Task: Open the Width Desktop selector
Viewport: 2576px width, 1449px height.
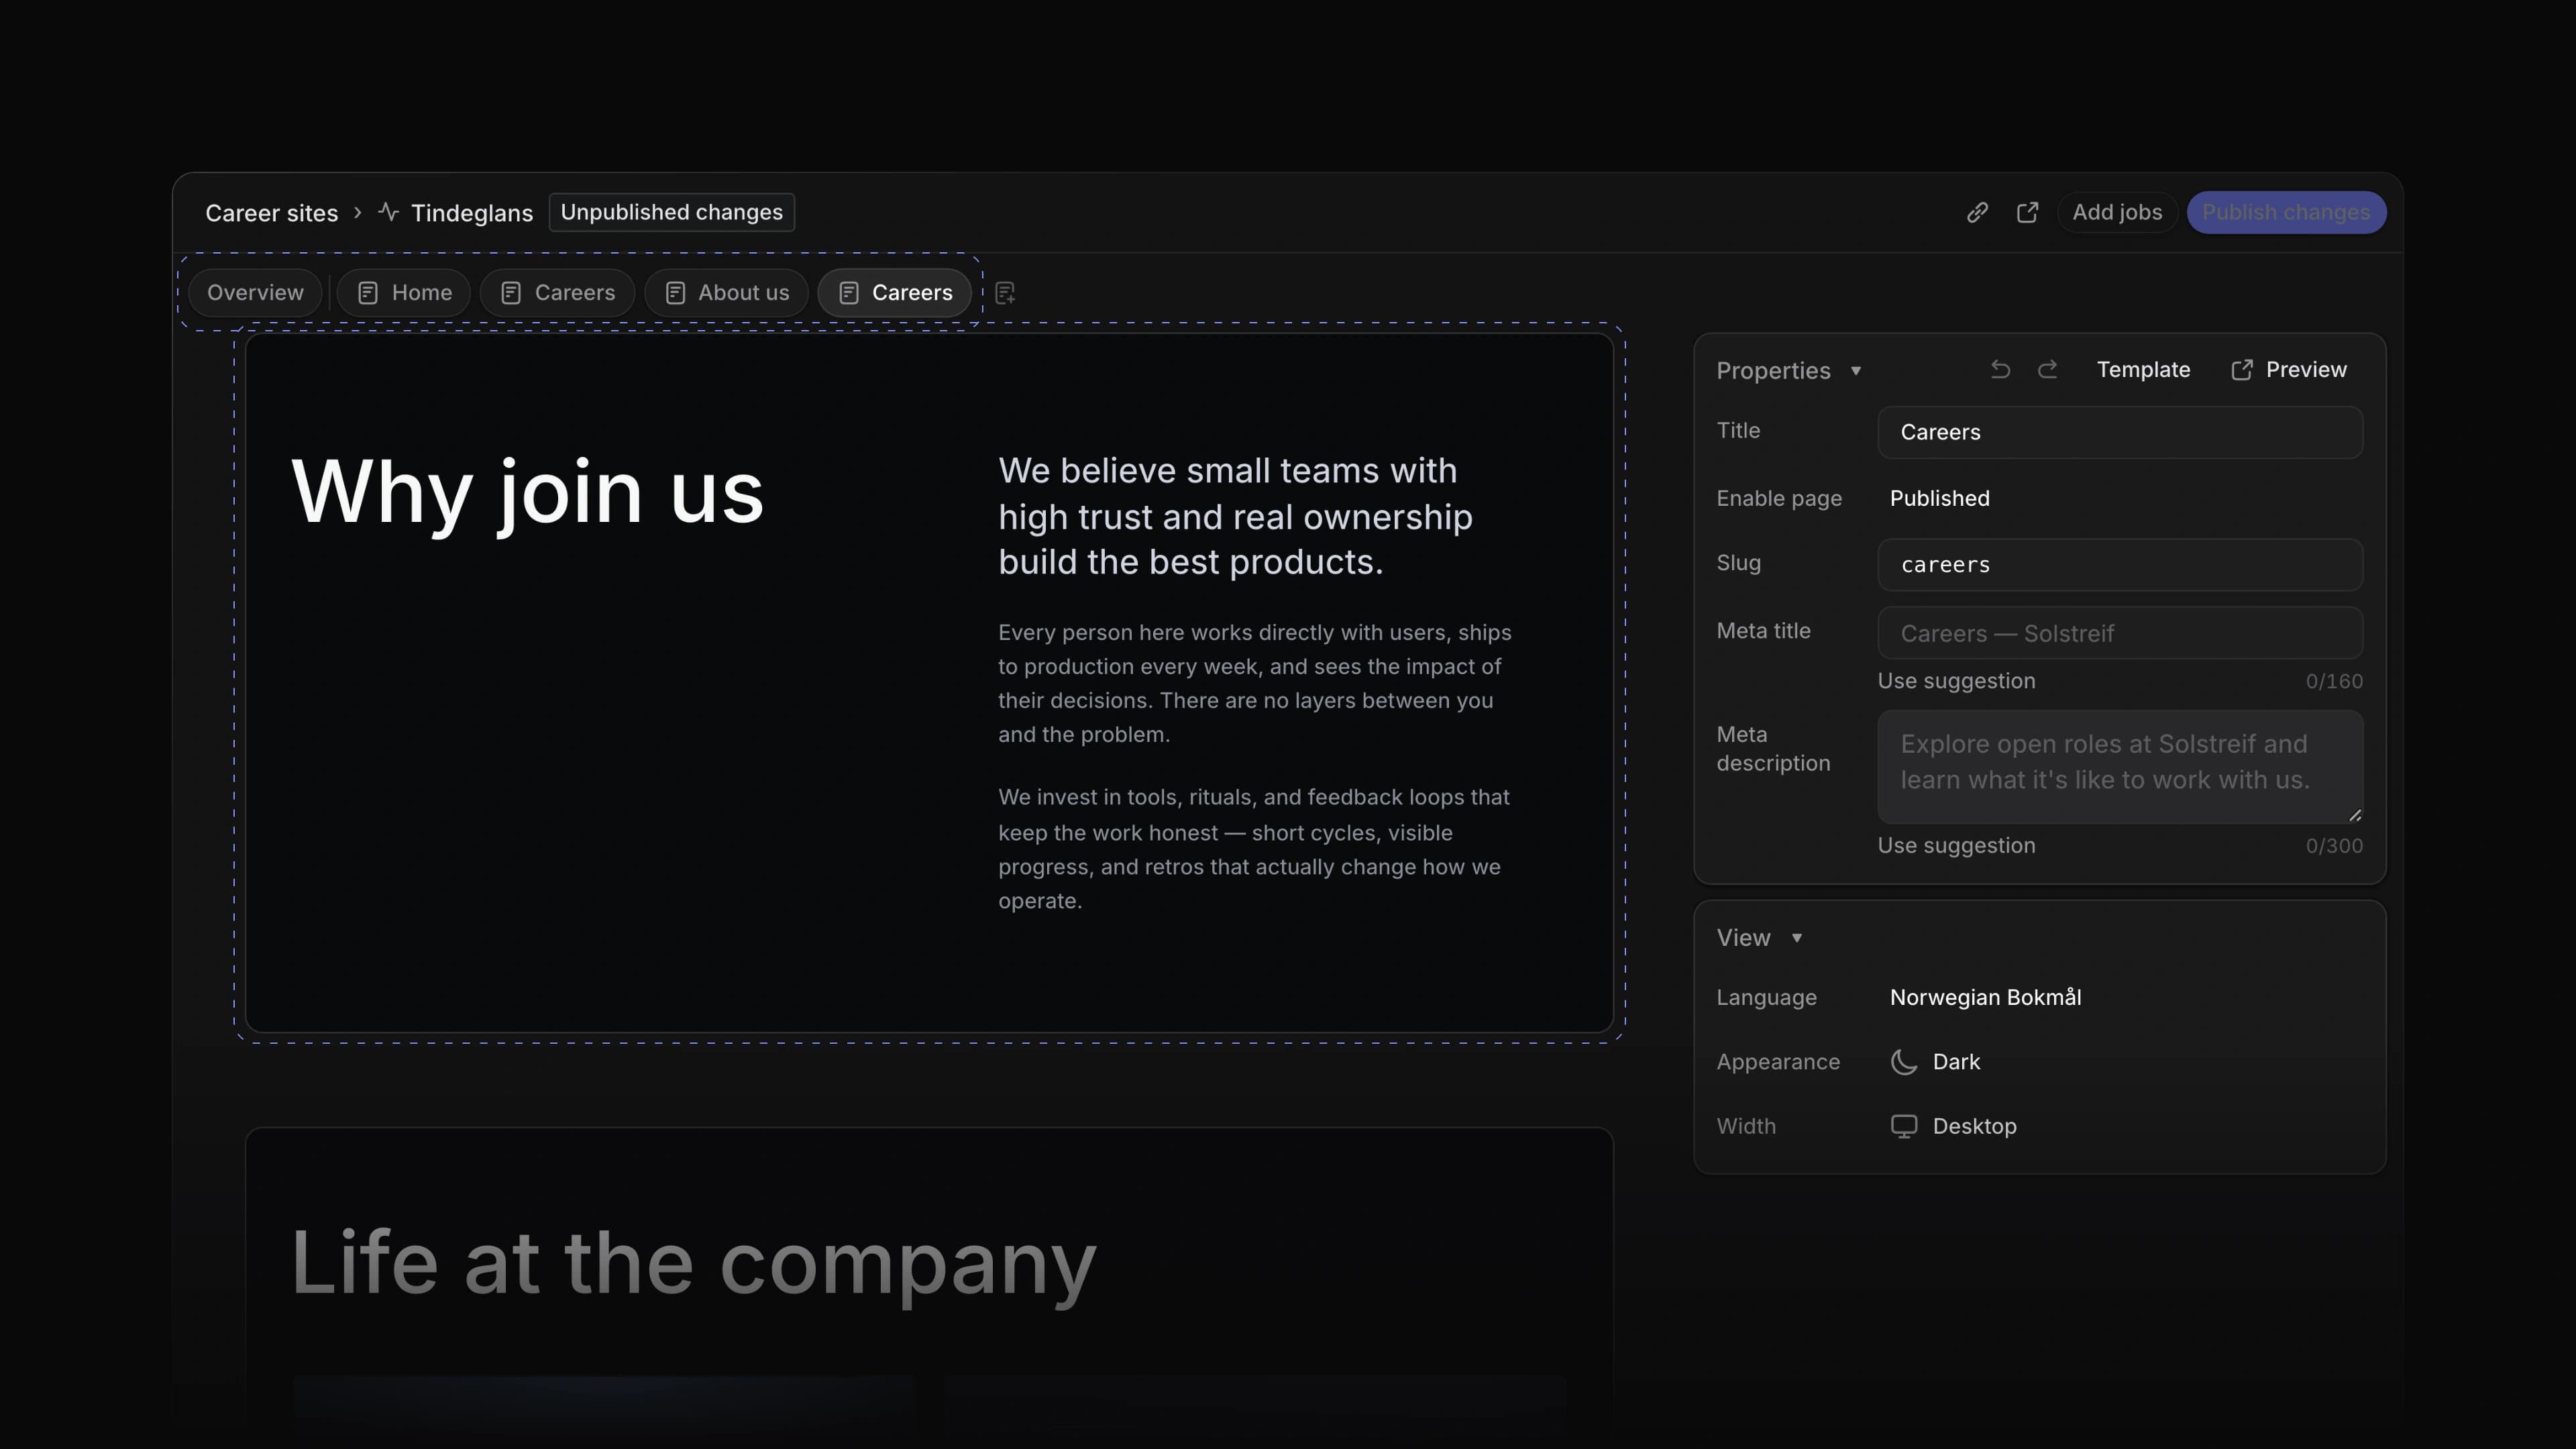Action: (1953, 1126)
